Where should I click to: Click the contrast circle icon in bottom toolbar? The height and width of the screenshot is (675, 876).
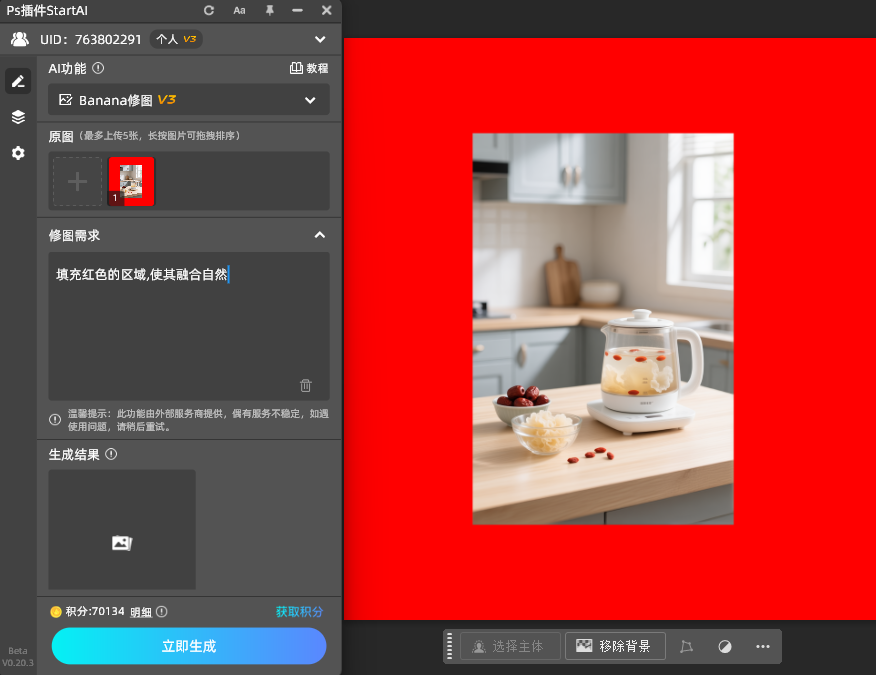pyautogui.click(x=724, y=645)
